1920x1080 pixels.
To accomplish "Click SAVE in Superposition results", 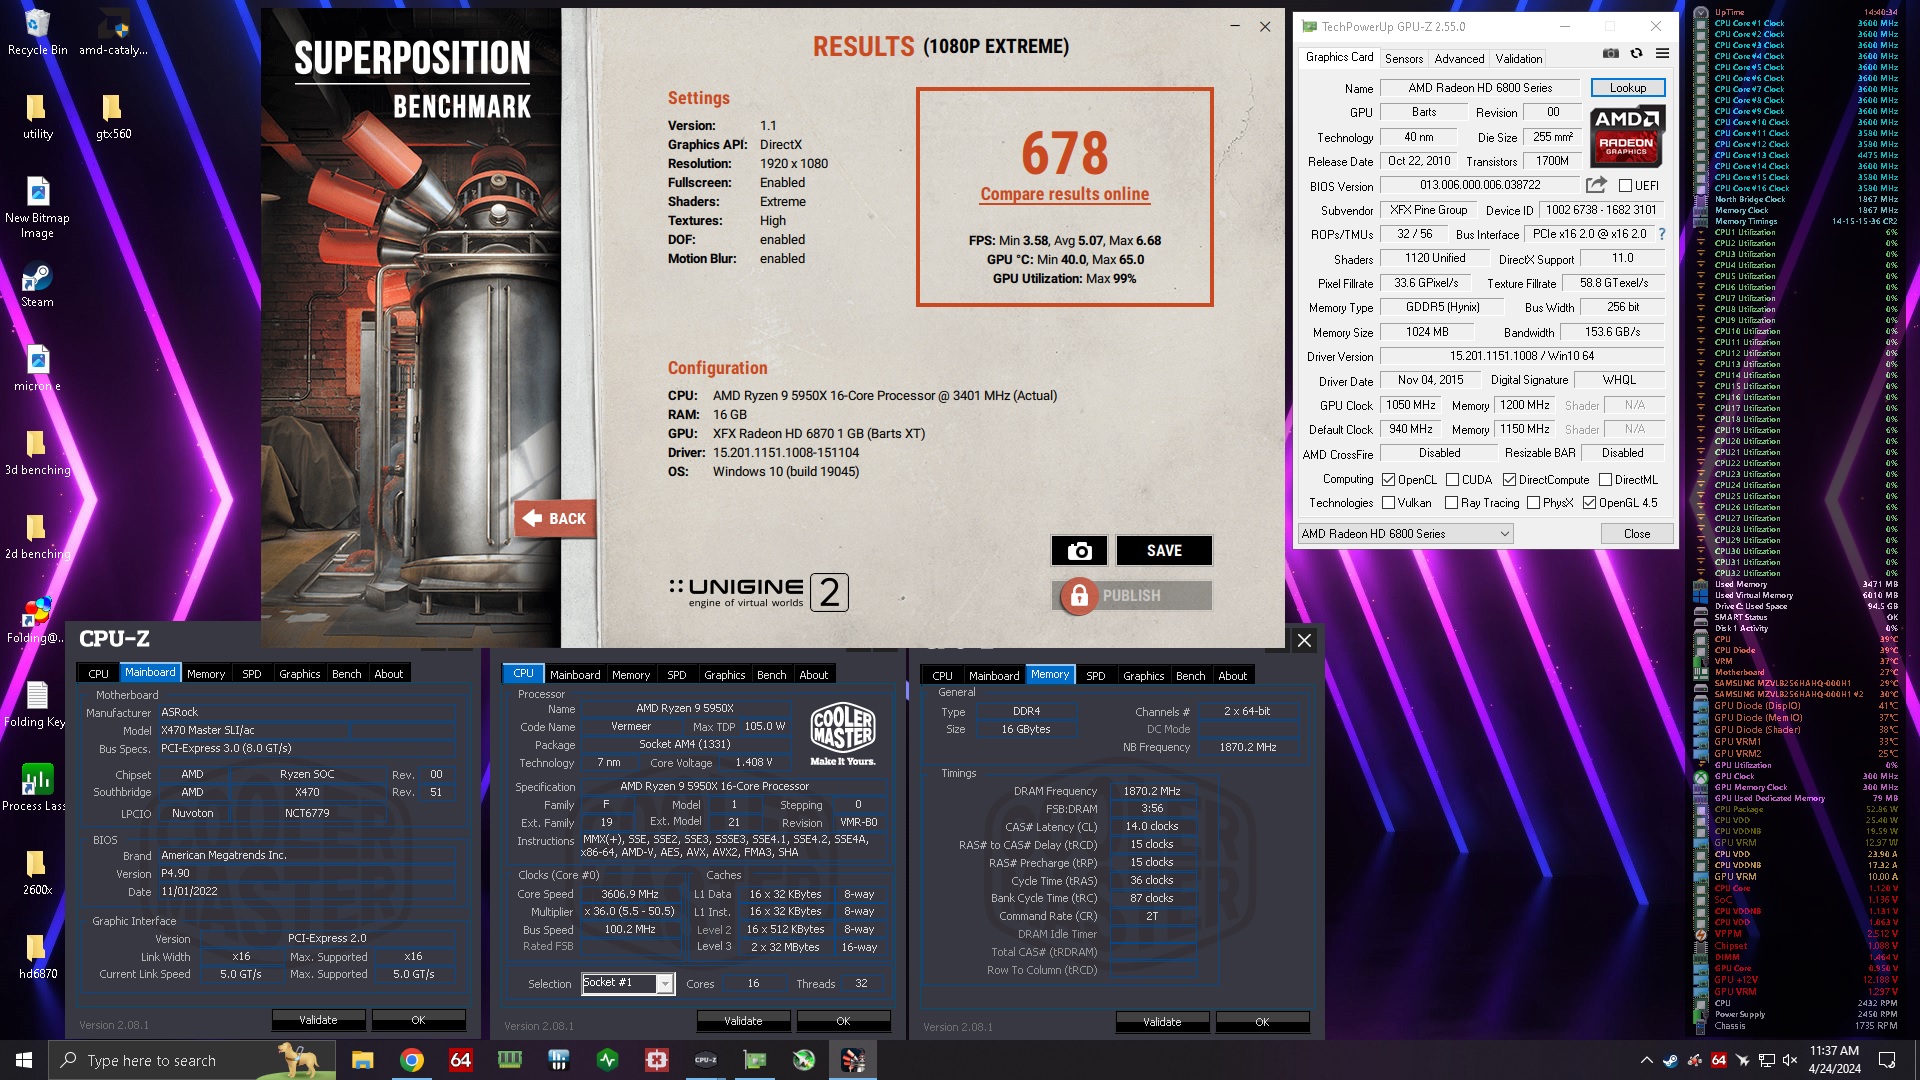I will click(x=1164, y=551).
